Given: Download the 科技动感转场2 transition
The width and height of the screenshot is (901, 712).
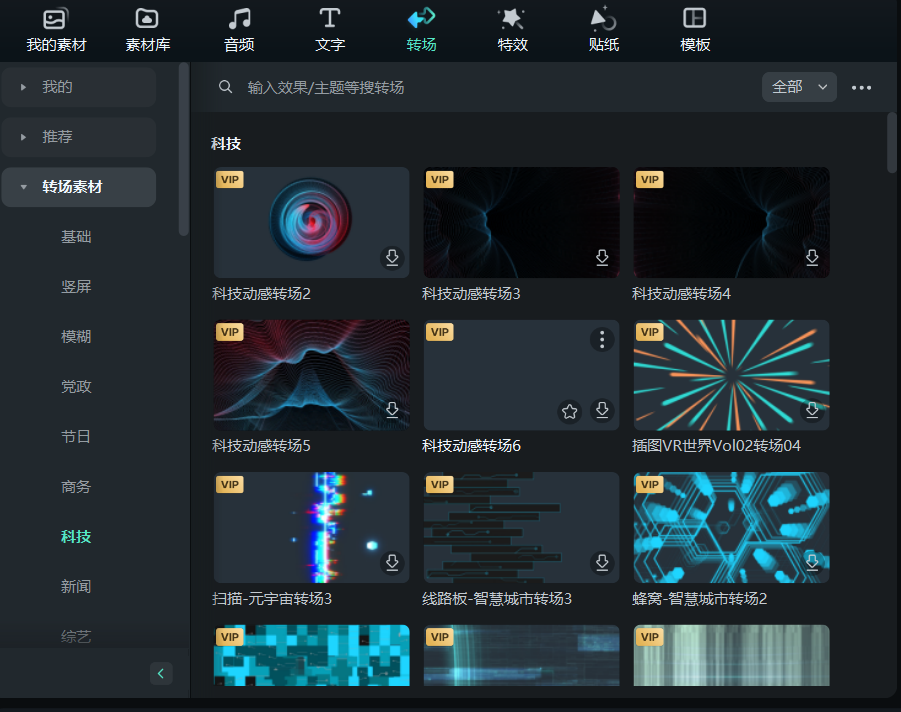Looking at the screenshot, I should (x=392, y=258).
